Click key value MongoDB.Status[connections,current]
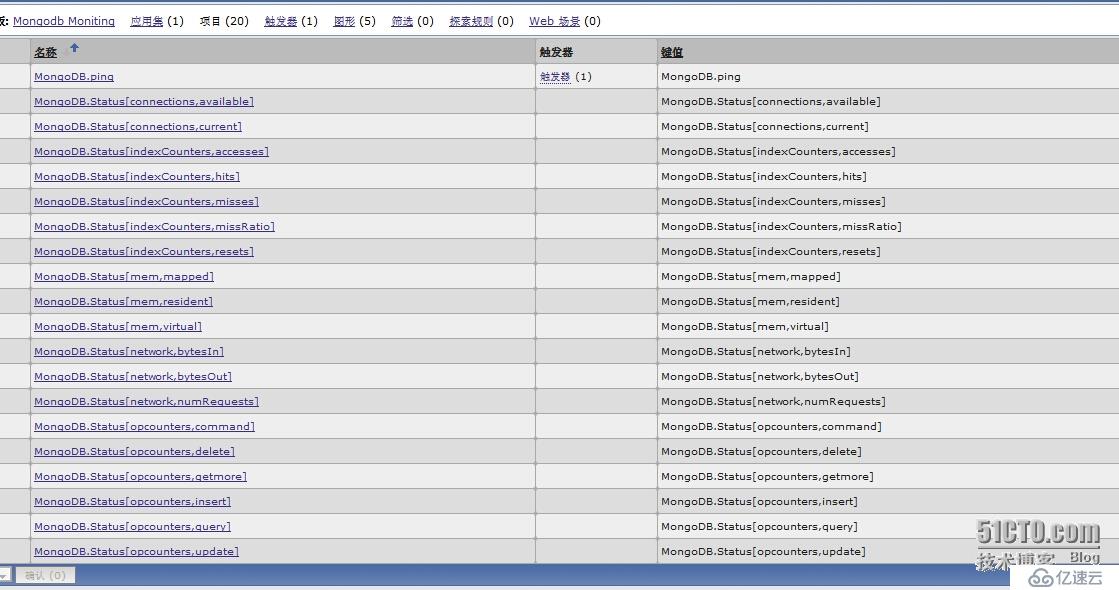 tap(765, 126)
